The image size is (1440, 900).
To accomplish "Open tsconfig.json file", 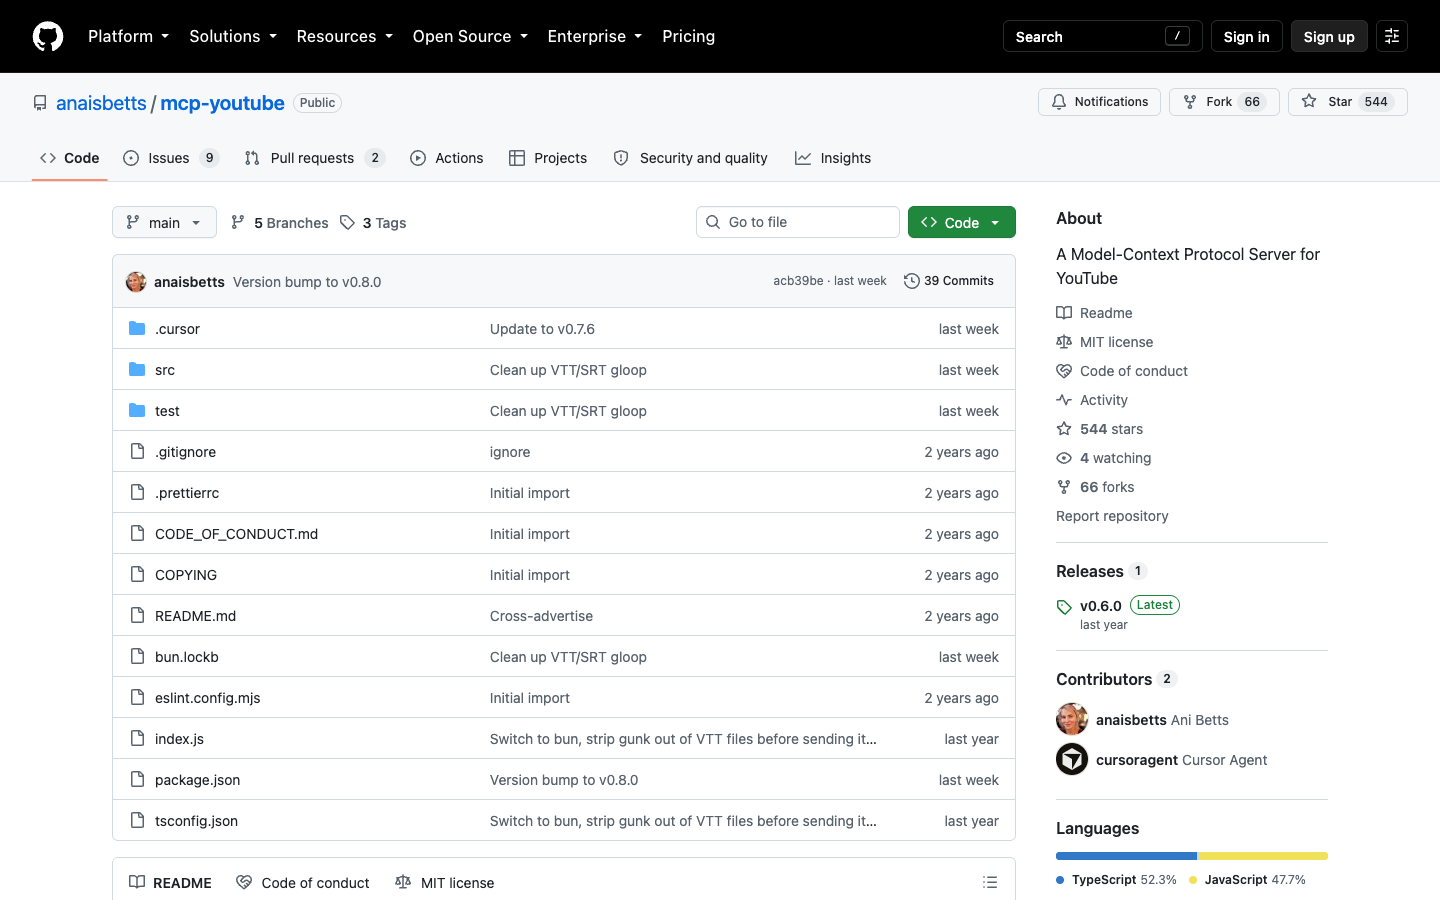I will pyautogui.click(x=196, y=821).
